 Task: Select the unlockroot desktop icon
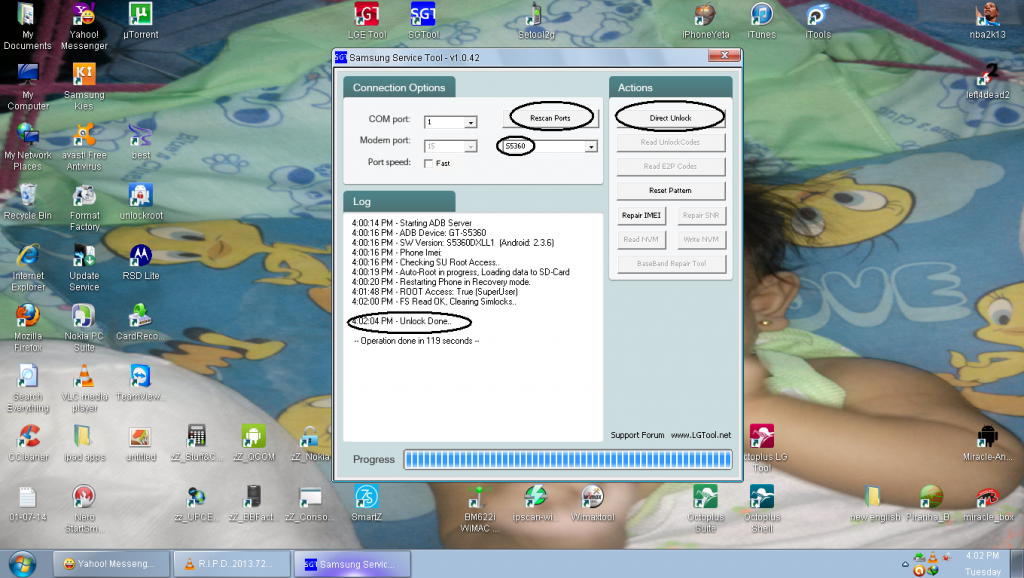140,201
